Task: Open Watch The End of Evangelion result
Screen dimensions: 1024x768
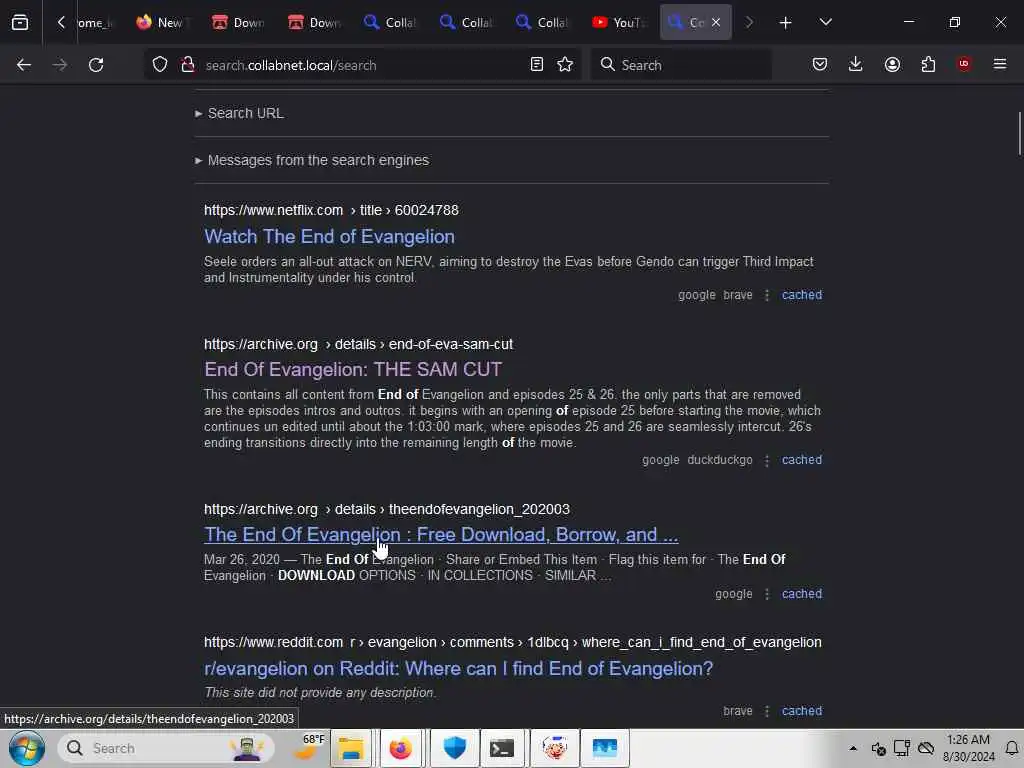Action: [329, 236]
